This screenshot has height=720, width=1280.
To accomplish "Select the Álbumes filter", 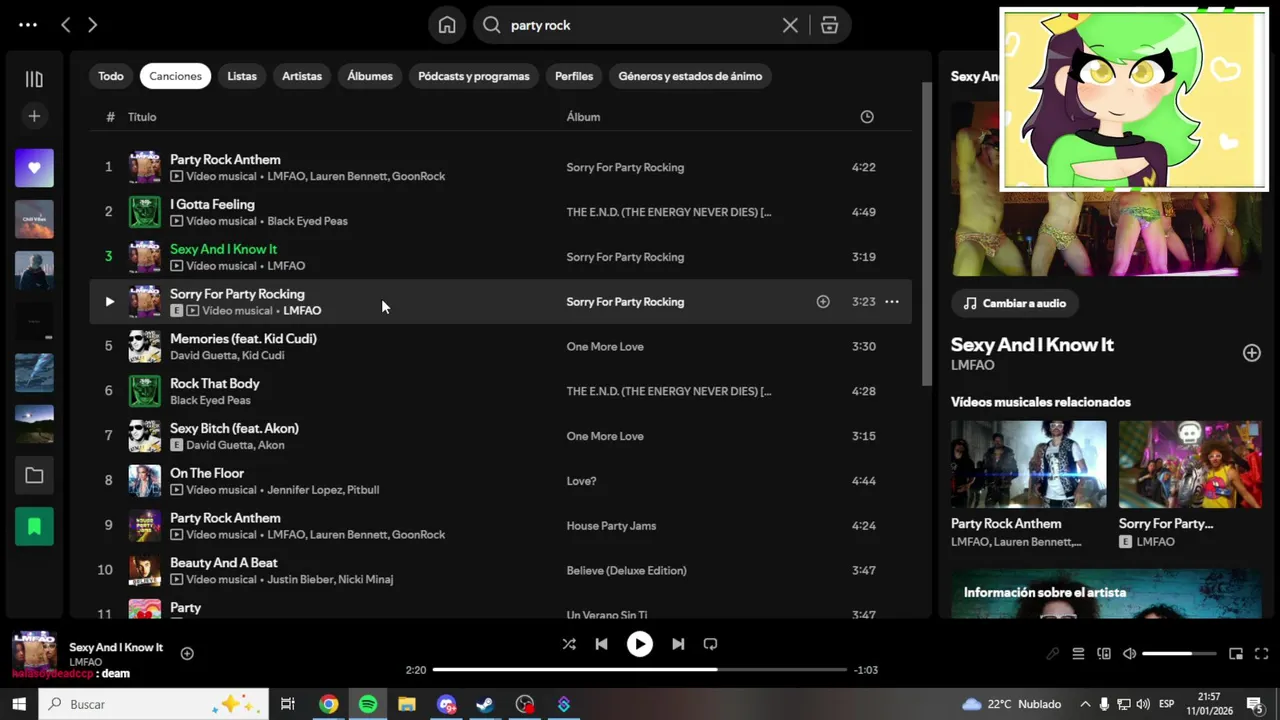I will 370,76.
